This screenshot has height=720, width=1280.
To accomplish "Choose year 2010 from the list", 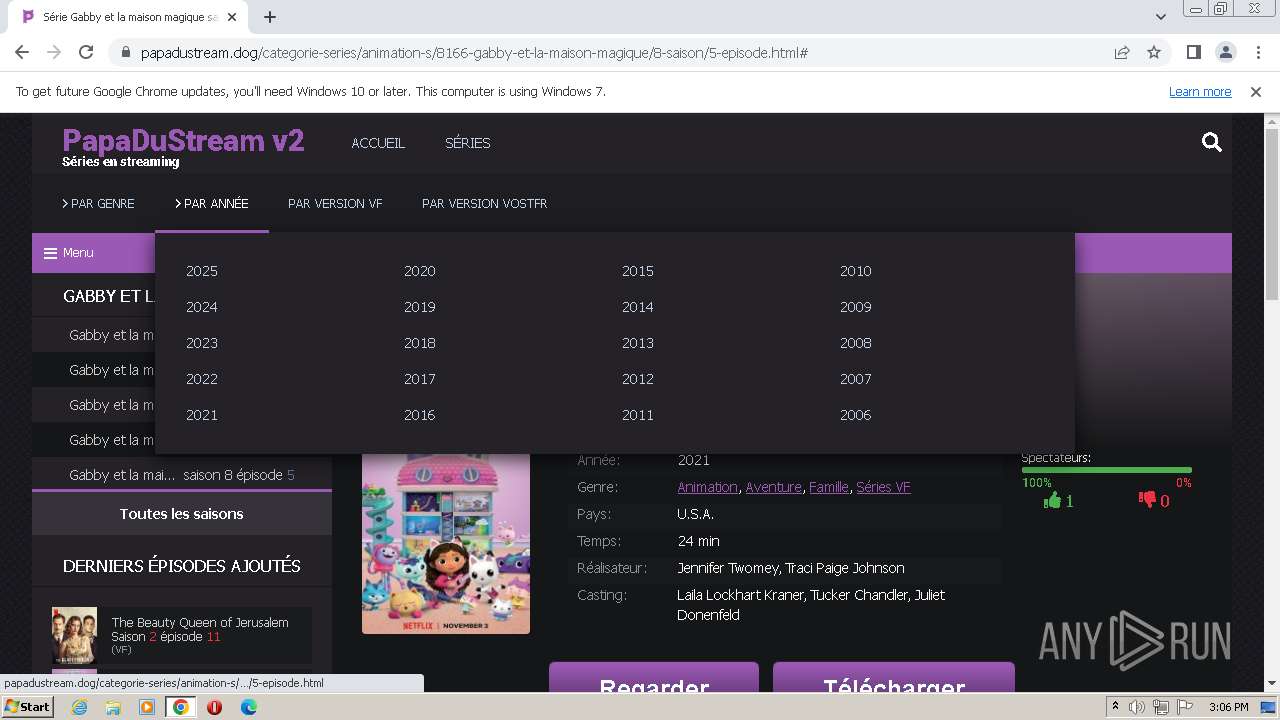I will pos(856,271).
